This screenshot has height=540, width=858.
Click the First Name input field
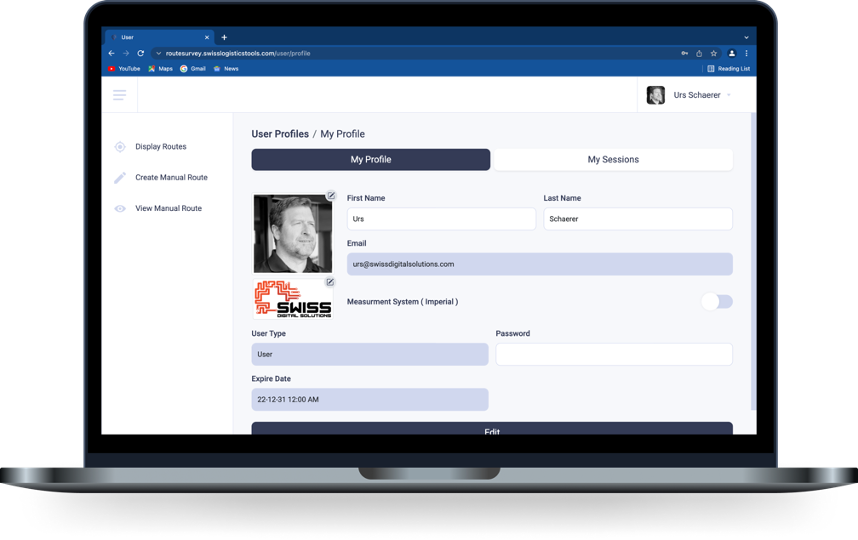(441, 219)
